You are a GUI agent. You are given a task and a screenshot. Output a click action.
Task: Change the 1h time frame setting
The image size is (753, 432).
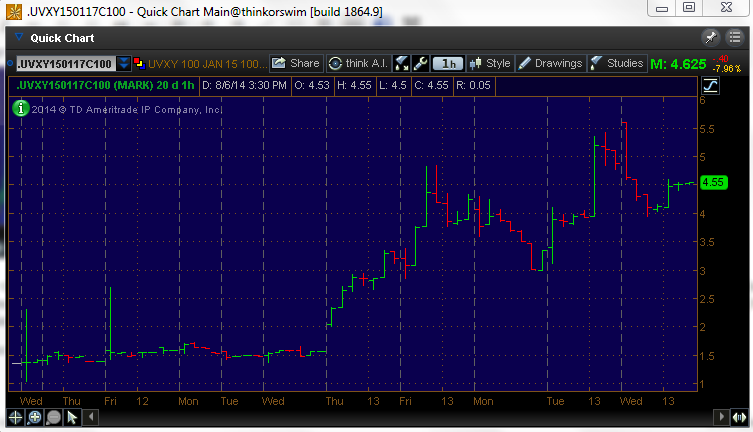[x=448, y=63]
